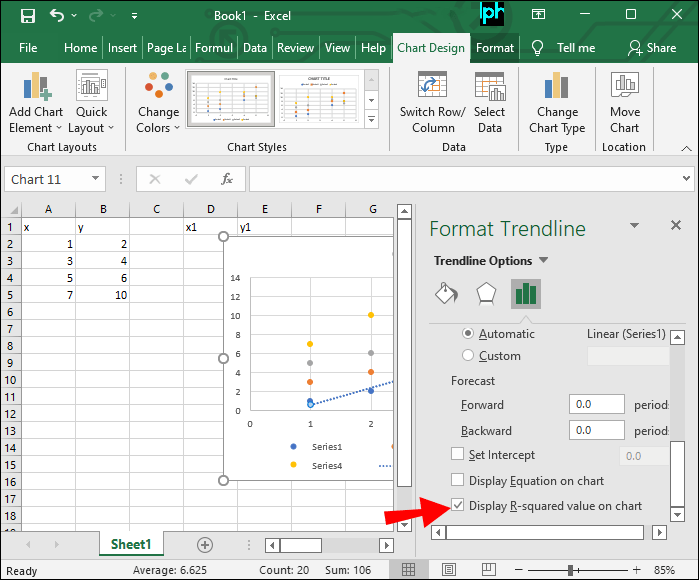Open the Change Colors dropdown

tap(158, 103)
